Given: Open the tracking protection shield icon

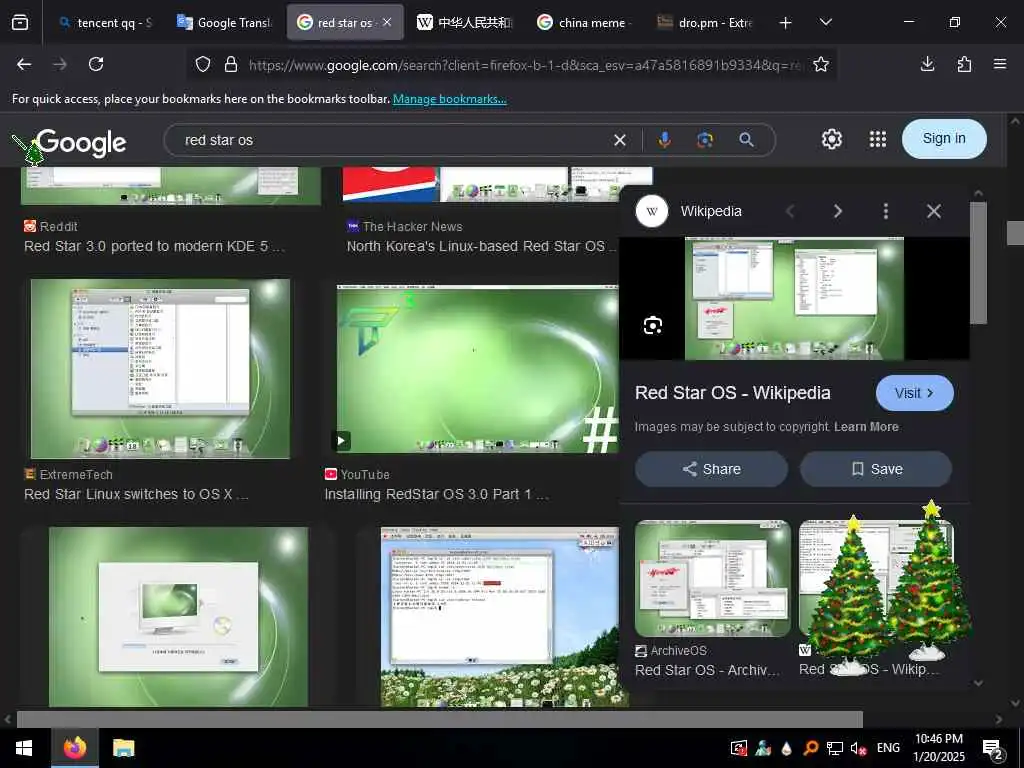Looking at the screenshot, I should click(x=203, y=65).
